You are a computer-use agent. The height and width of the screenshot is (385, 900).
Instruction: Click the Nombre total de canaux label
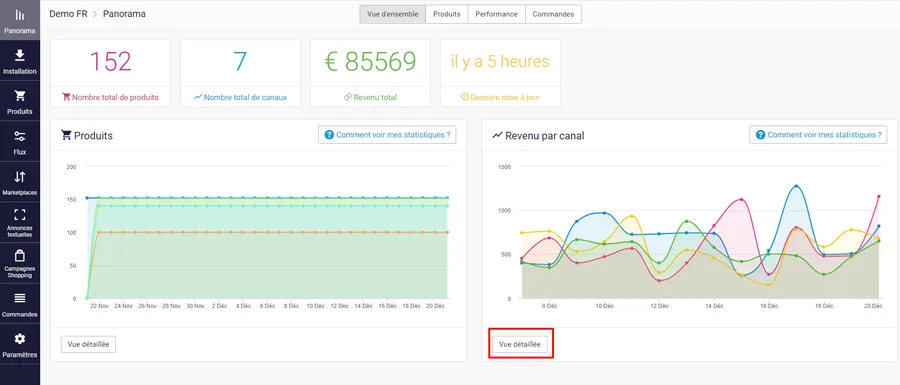click(x=245, y=98)
